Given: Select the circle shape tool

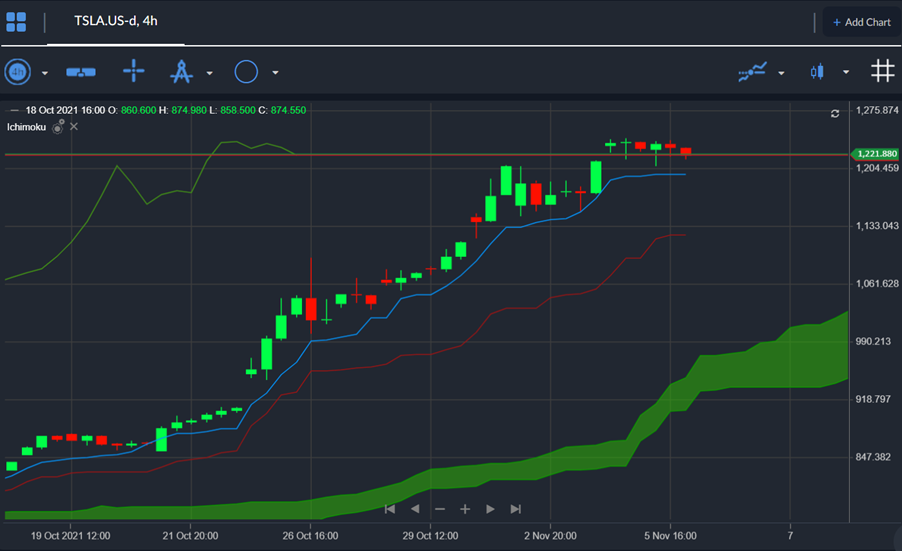Looking at the screenshot, I should 246,72.
